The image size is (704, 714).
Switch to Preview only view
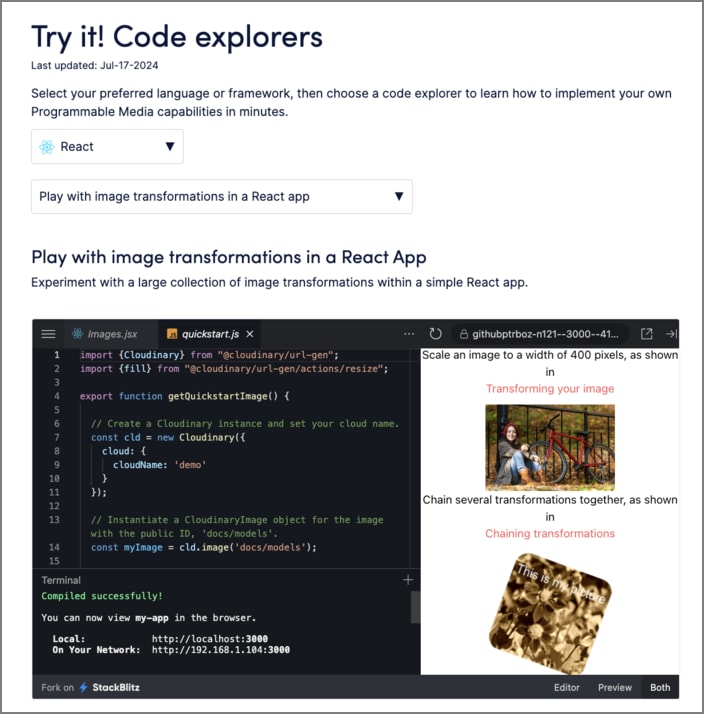(x=615, y=688)
